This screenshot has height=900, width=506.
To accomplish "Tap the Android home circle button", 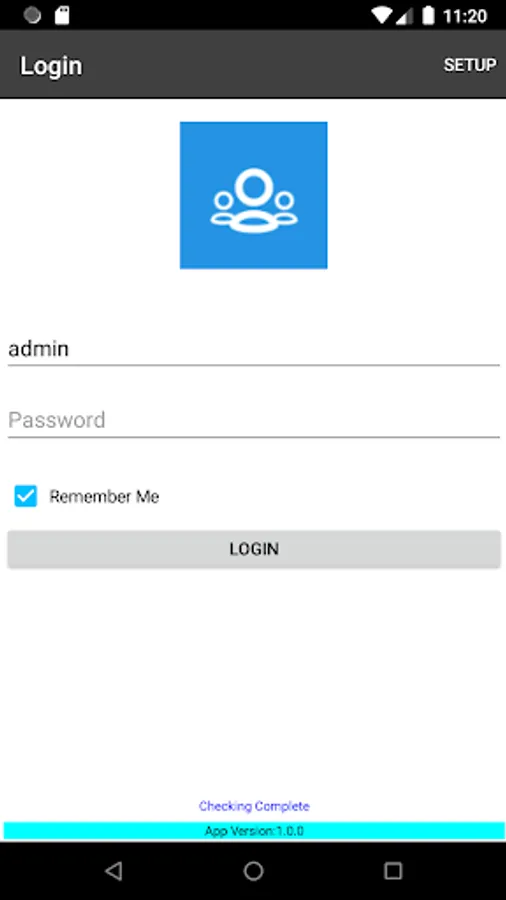I will pyautogui.click(x=253, y=871).
